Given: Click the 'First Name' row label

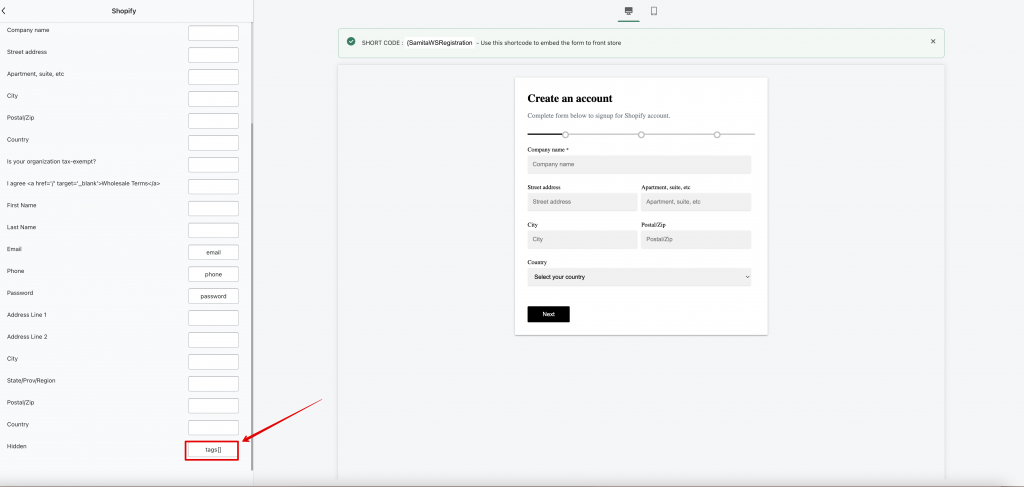Looking at the screenshot, I should point(22,205).
